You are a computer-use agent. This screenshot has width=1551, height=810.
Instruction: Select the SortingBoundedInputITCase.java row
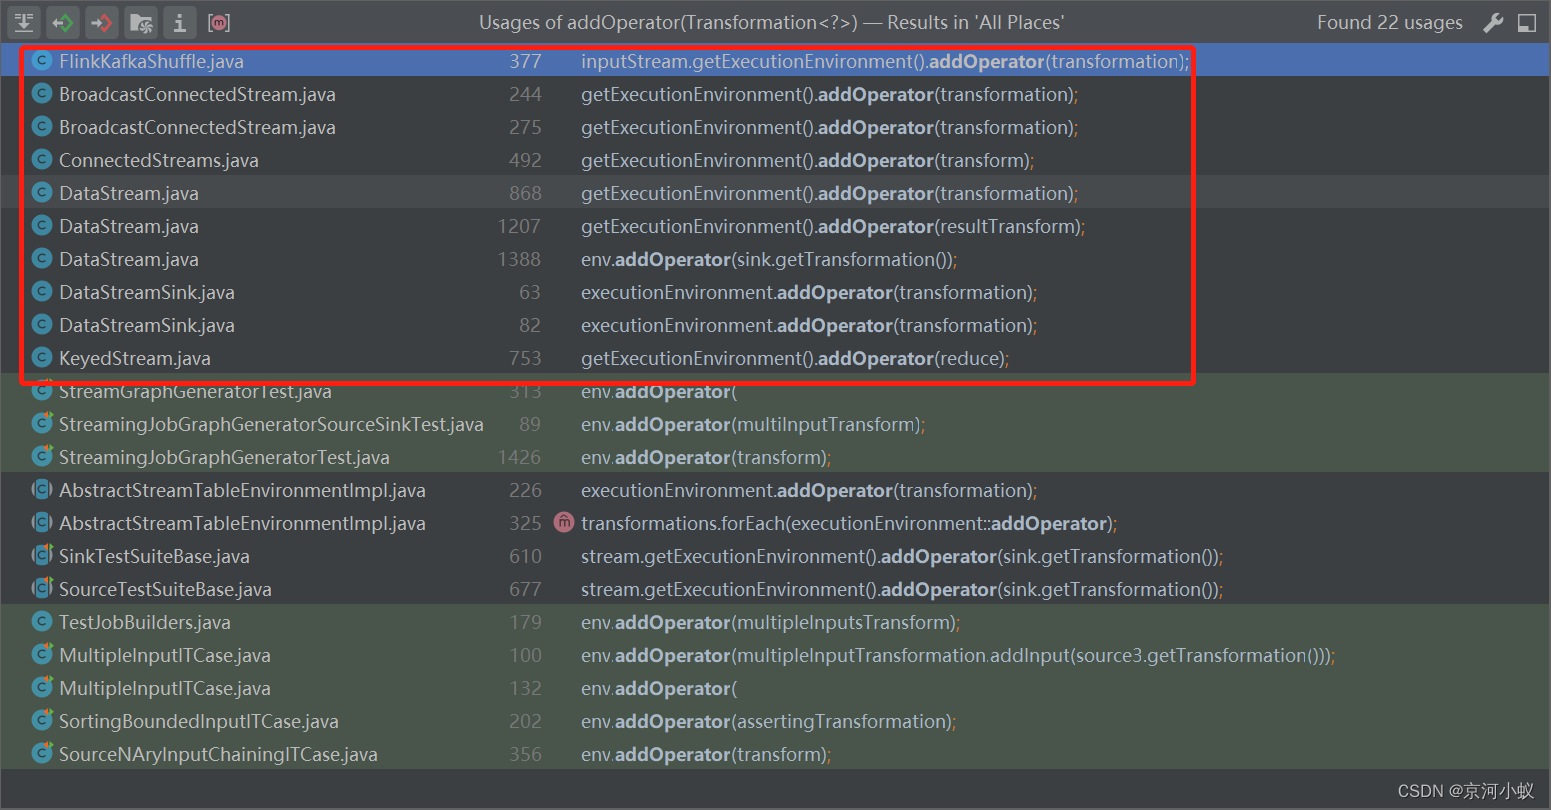pos(775,721)
